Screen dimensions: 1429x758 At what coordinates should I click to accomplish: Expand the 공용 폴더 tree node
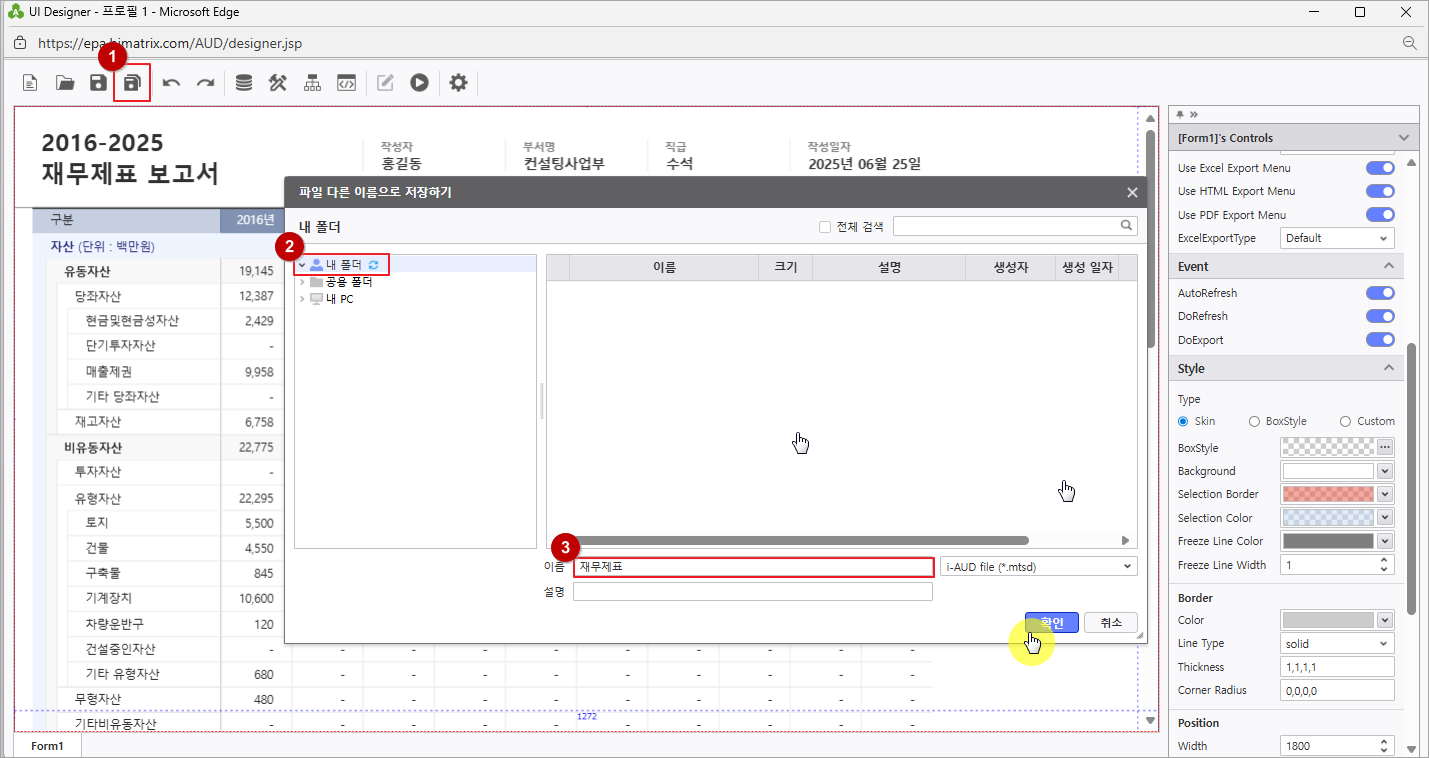[x=302, y=282]
